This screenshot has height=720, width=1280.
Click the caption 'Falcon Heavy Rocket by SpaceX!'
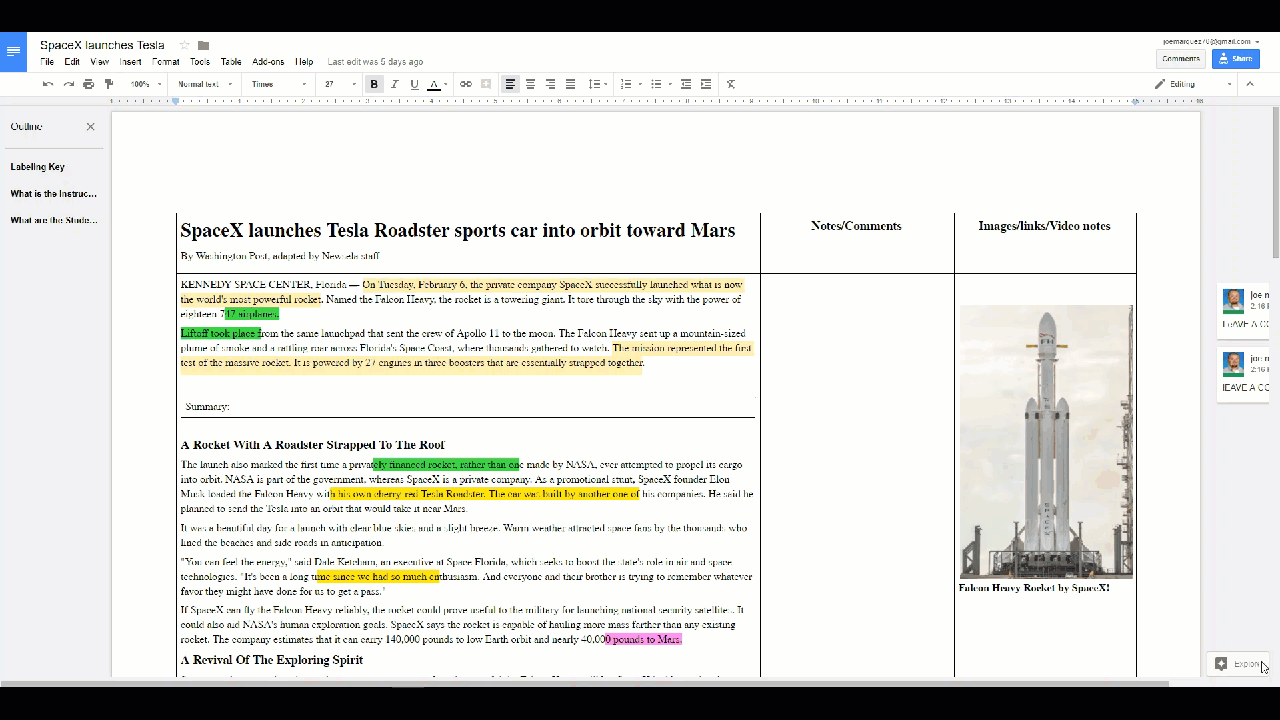click(1034, 588)
